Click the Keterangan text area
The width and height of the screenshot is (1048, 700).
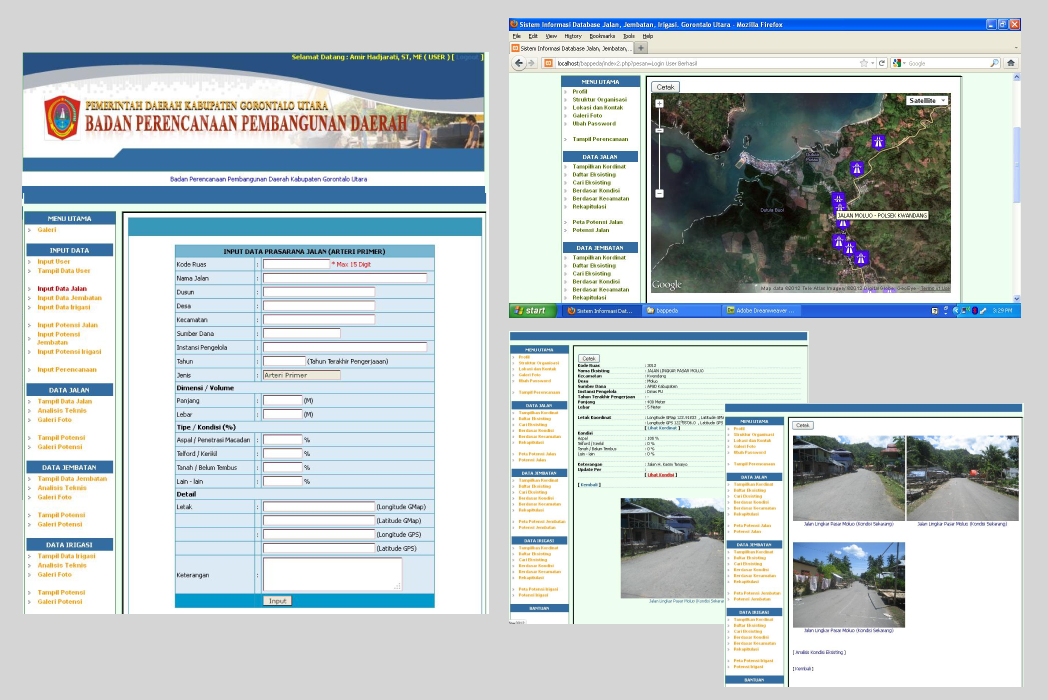coord(332,575)
